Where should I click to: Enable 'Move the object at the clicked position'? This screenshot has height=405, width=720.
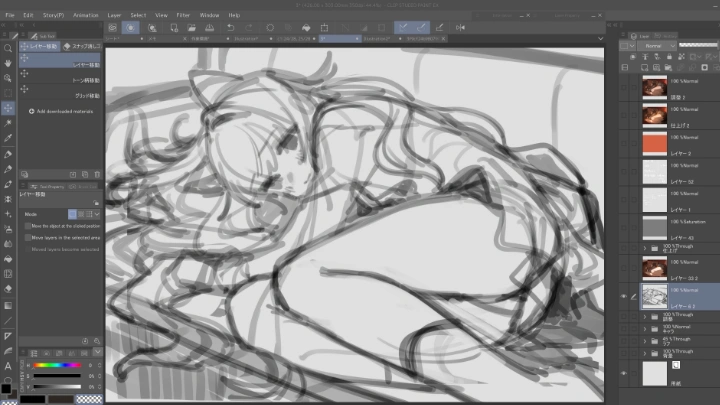pos(28,226)
